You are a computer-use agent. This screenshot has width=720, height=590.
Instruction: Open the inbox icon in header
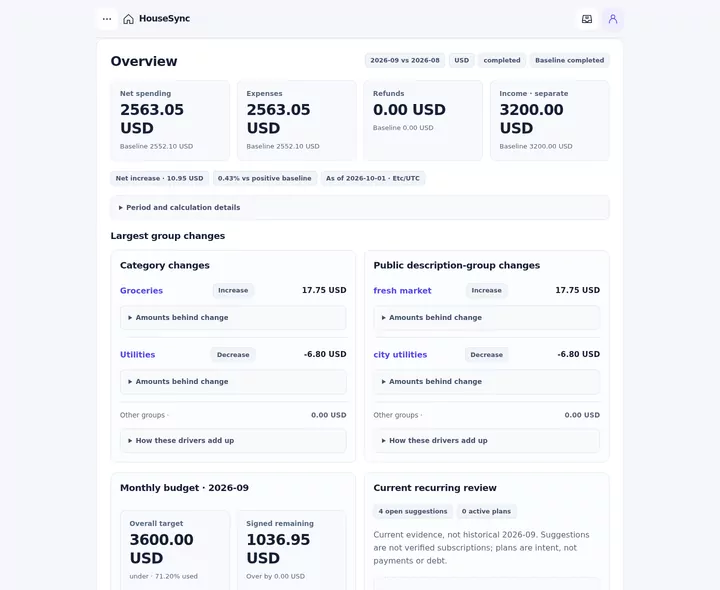pos(587,19)
